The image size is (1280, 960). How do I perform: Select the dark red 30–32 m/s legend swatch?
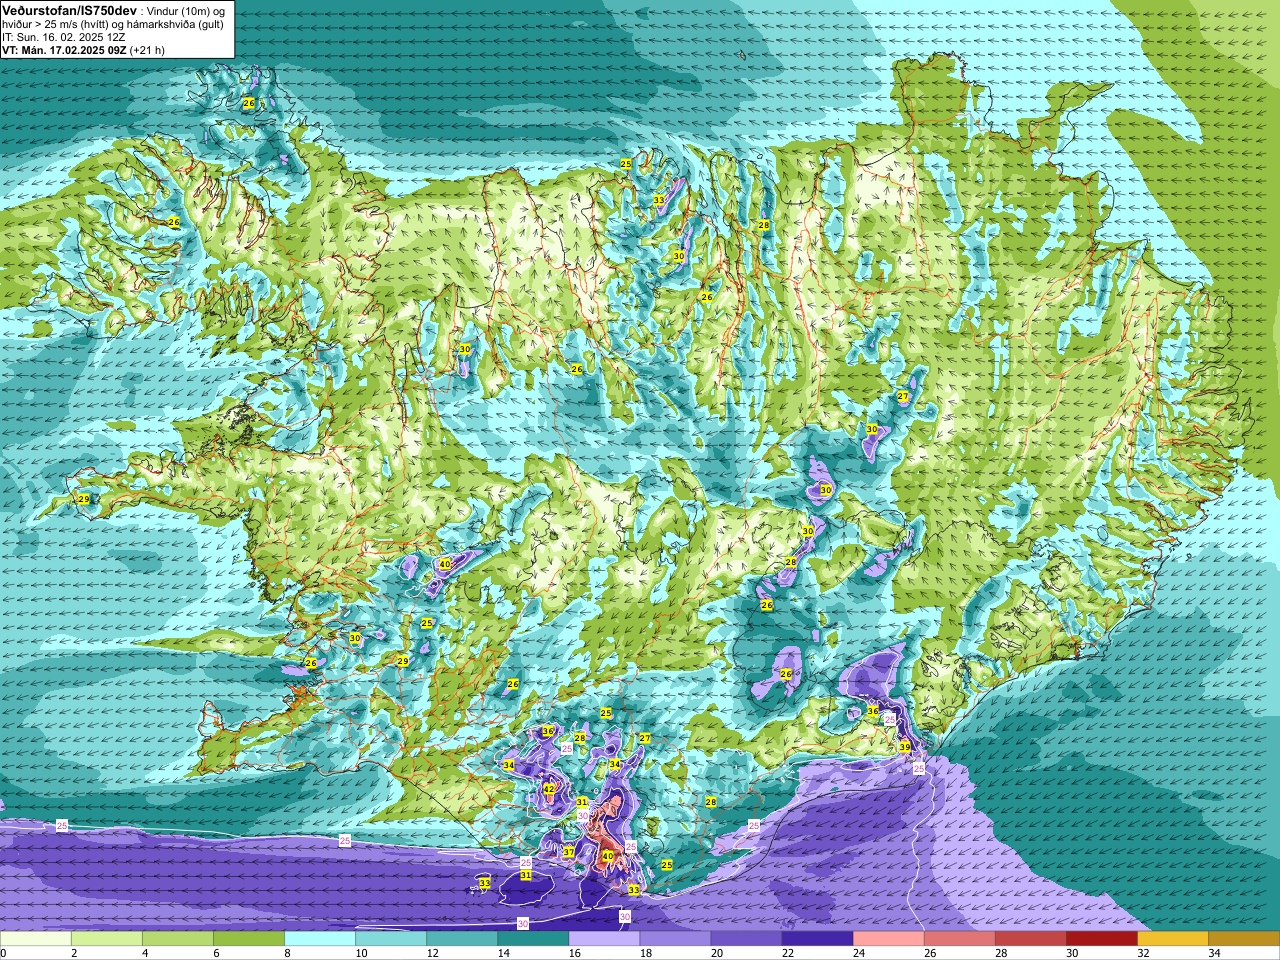pyautogui.click(x=1101, y=939)
